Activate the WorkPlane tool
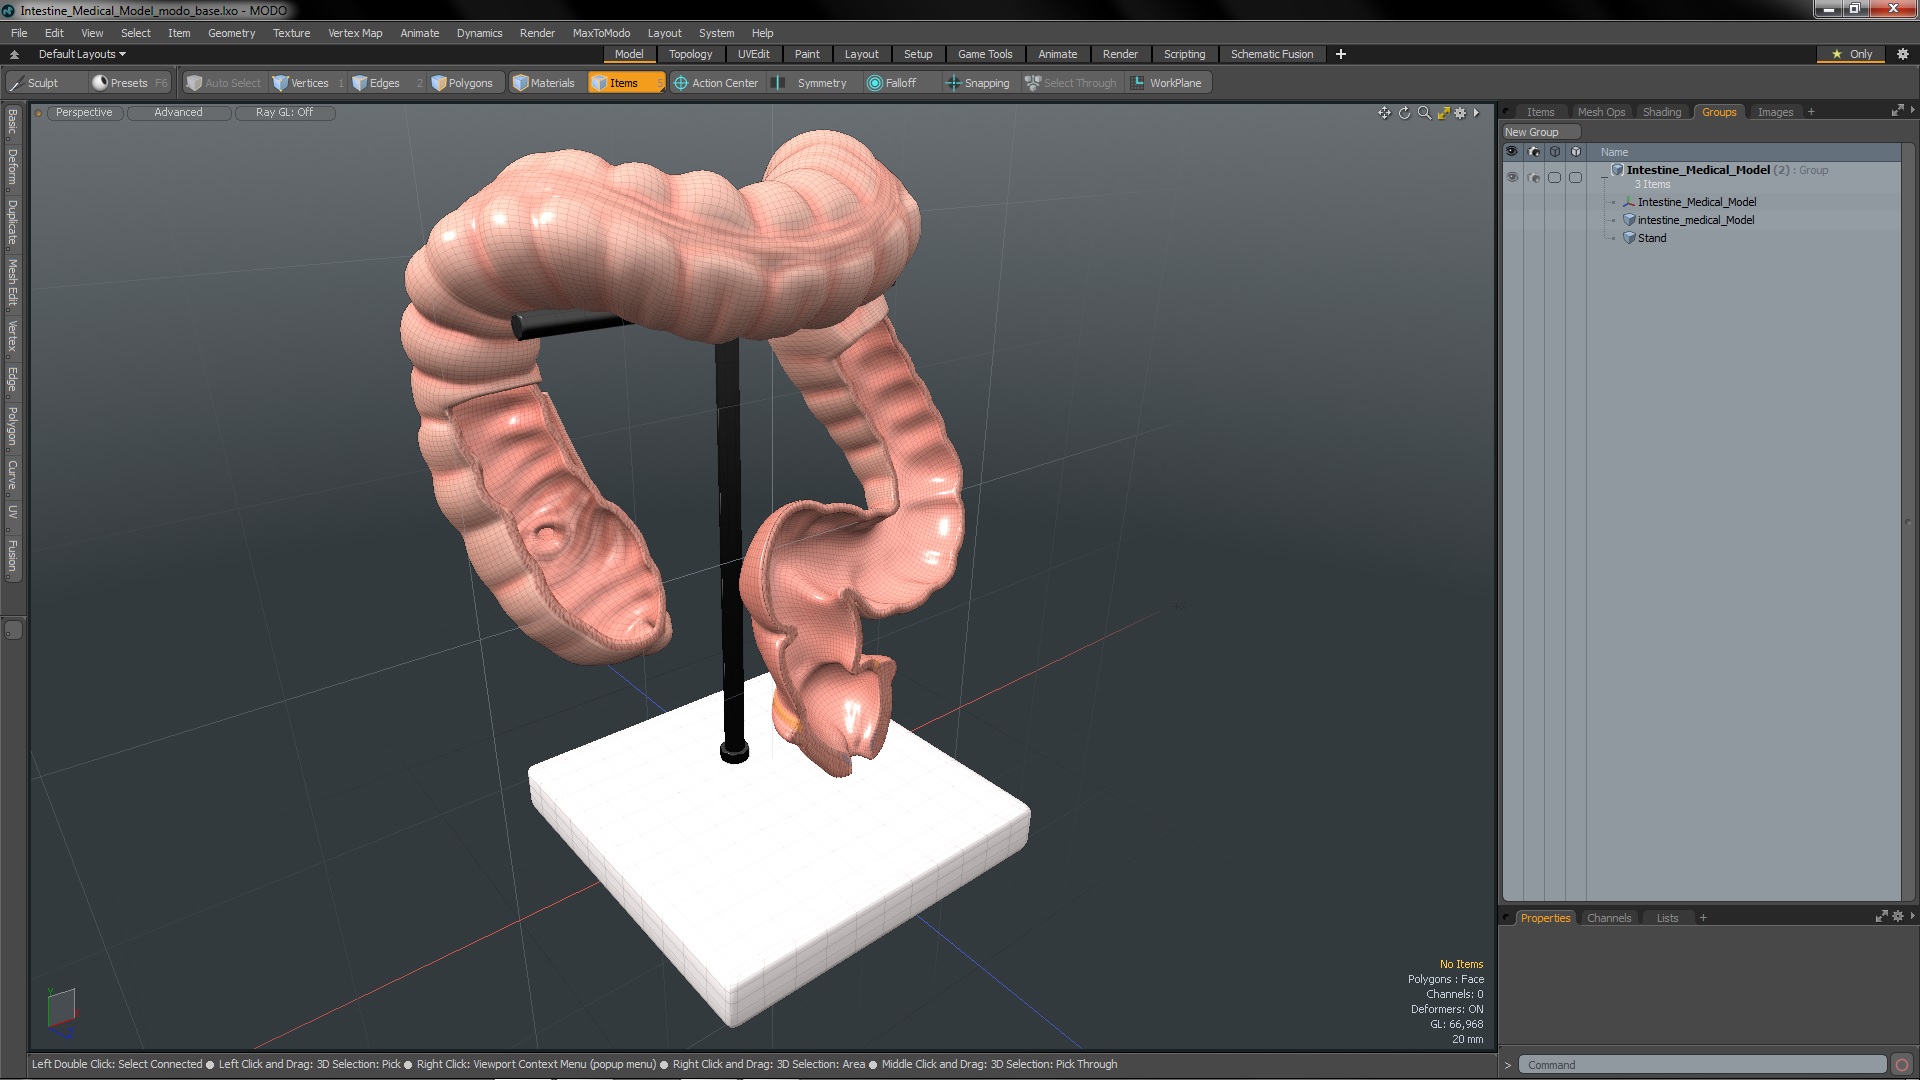The width and height of the screenshot is (1920, 1080). pyautogui.click(x=1166, y=83)
